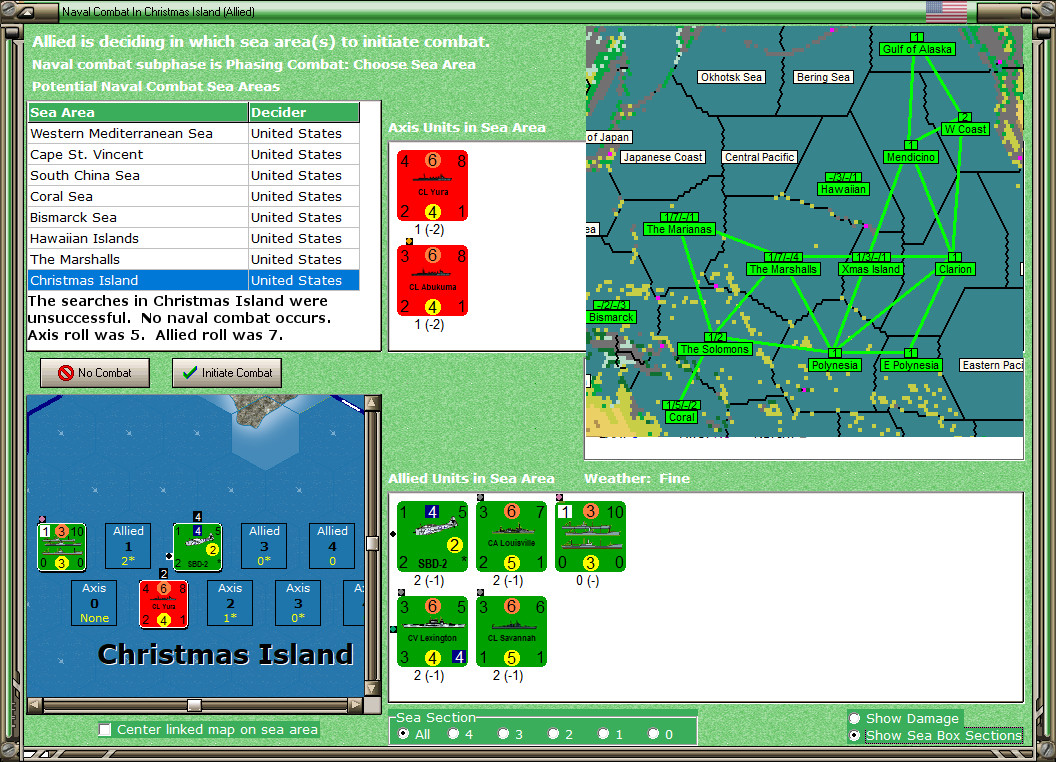The width and height of the screenshot is (1056, 762).
Task: Click the CL Yura counter on the sea map
Action: [164, 604]
